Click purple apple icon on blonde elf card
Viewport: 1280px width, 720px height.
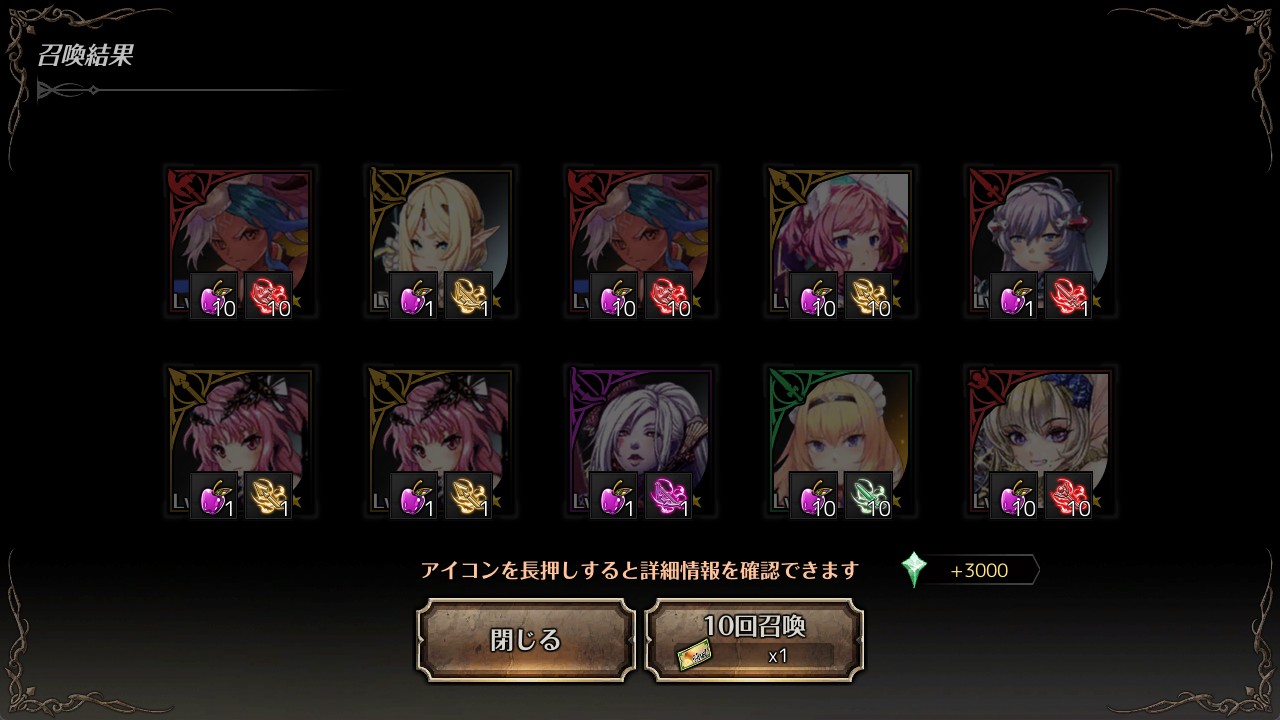pos(414,295)
